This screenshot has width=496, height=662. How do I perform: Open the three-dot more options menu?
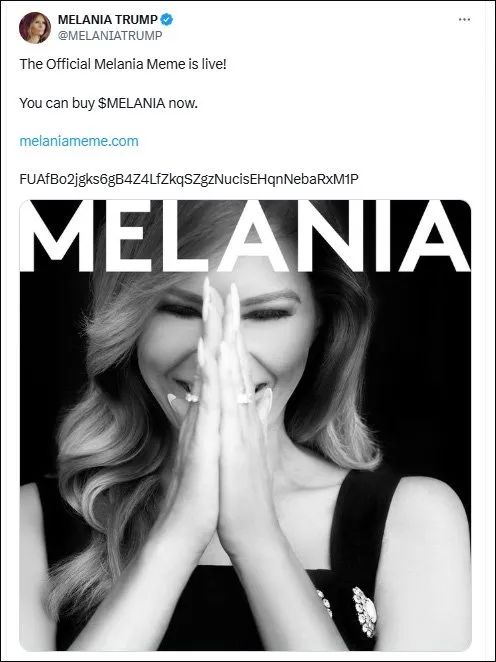click(x=464, y=19)
